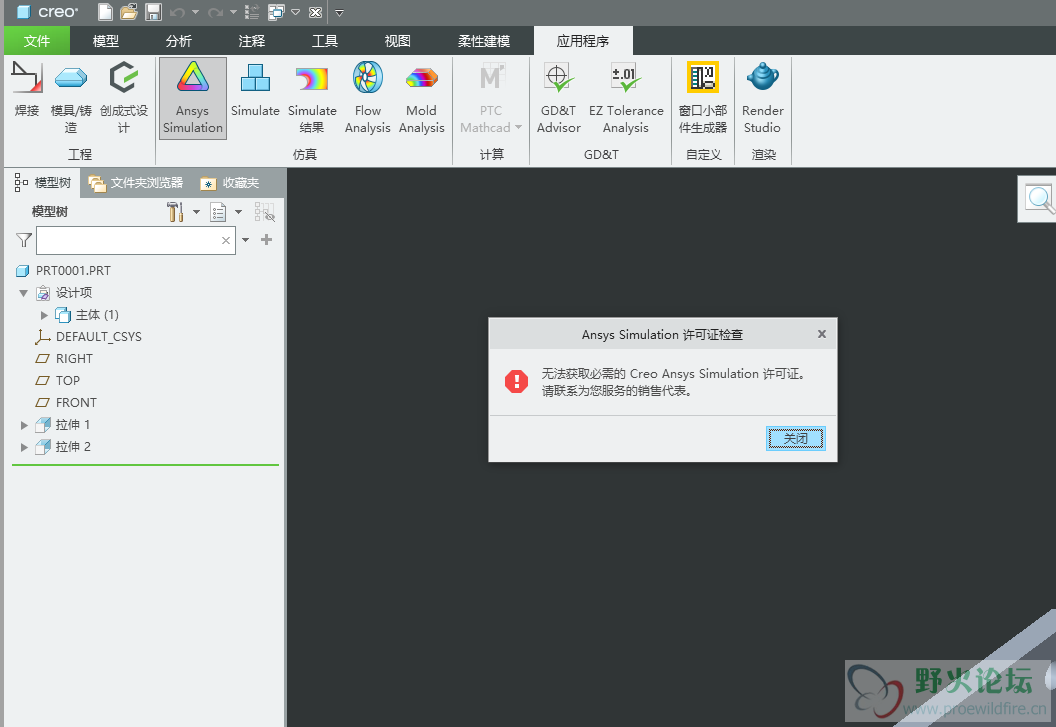
Task: Select the 应用程序 ribbon tab
Action: [583, 41]
